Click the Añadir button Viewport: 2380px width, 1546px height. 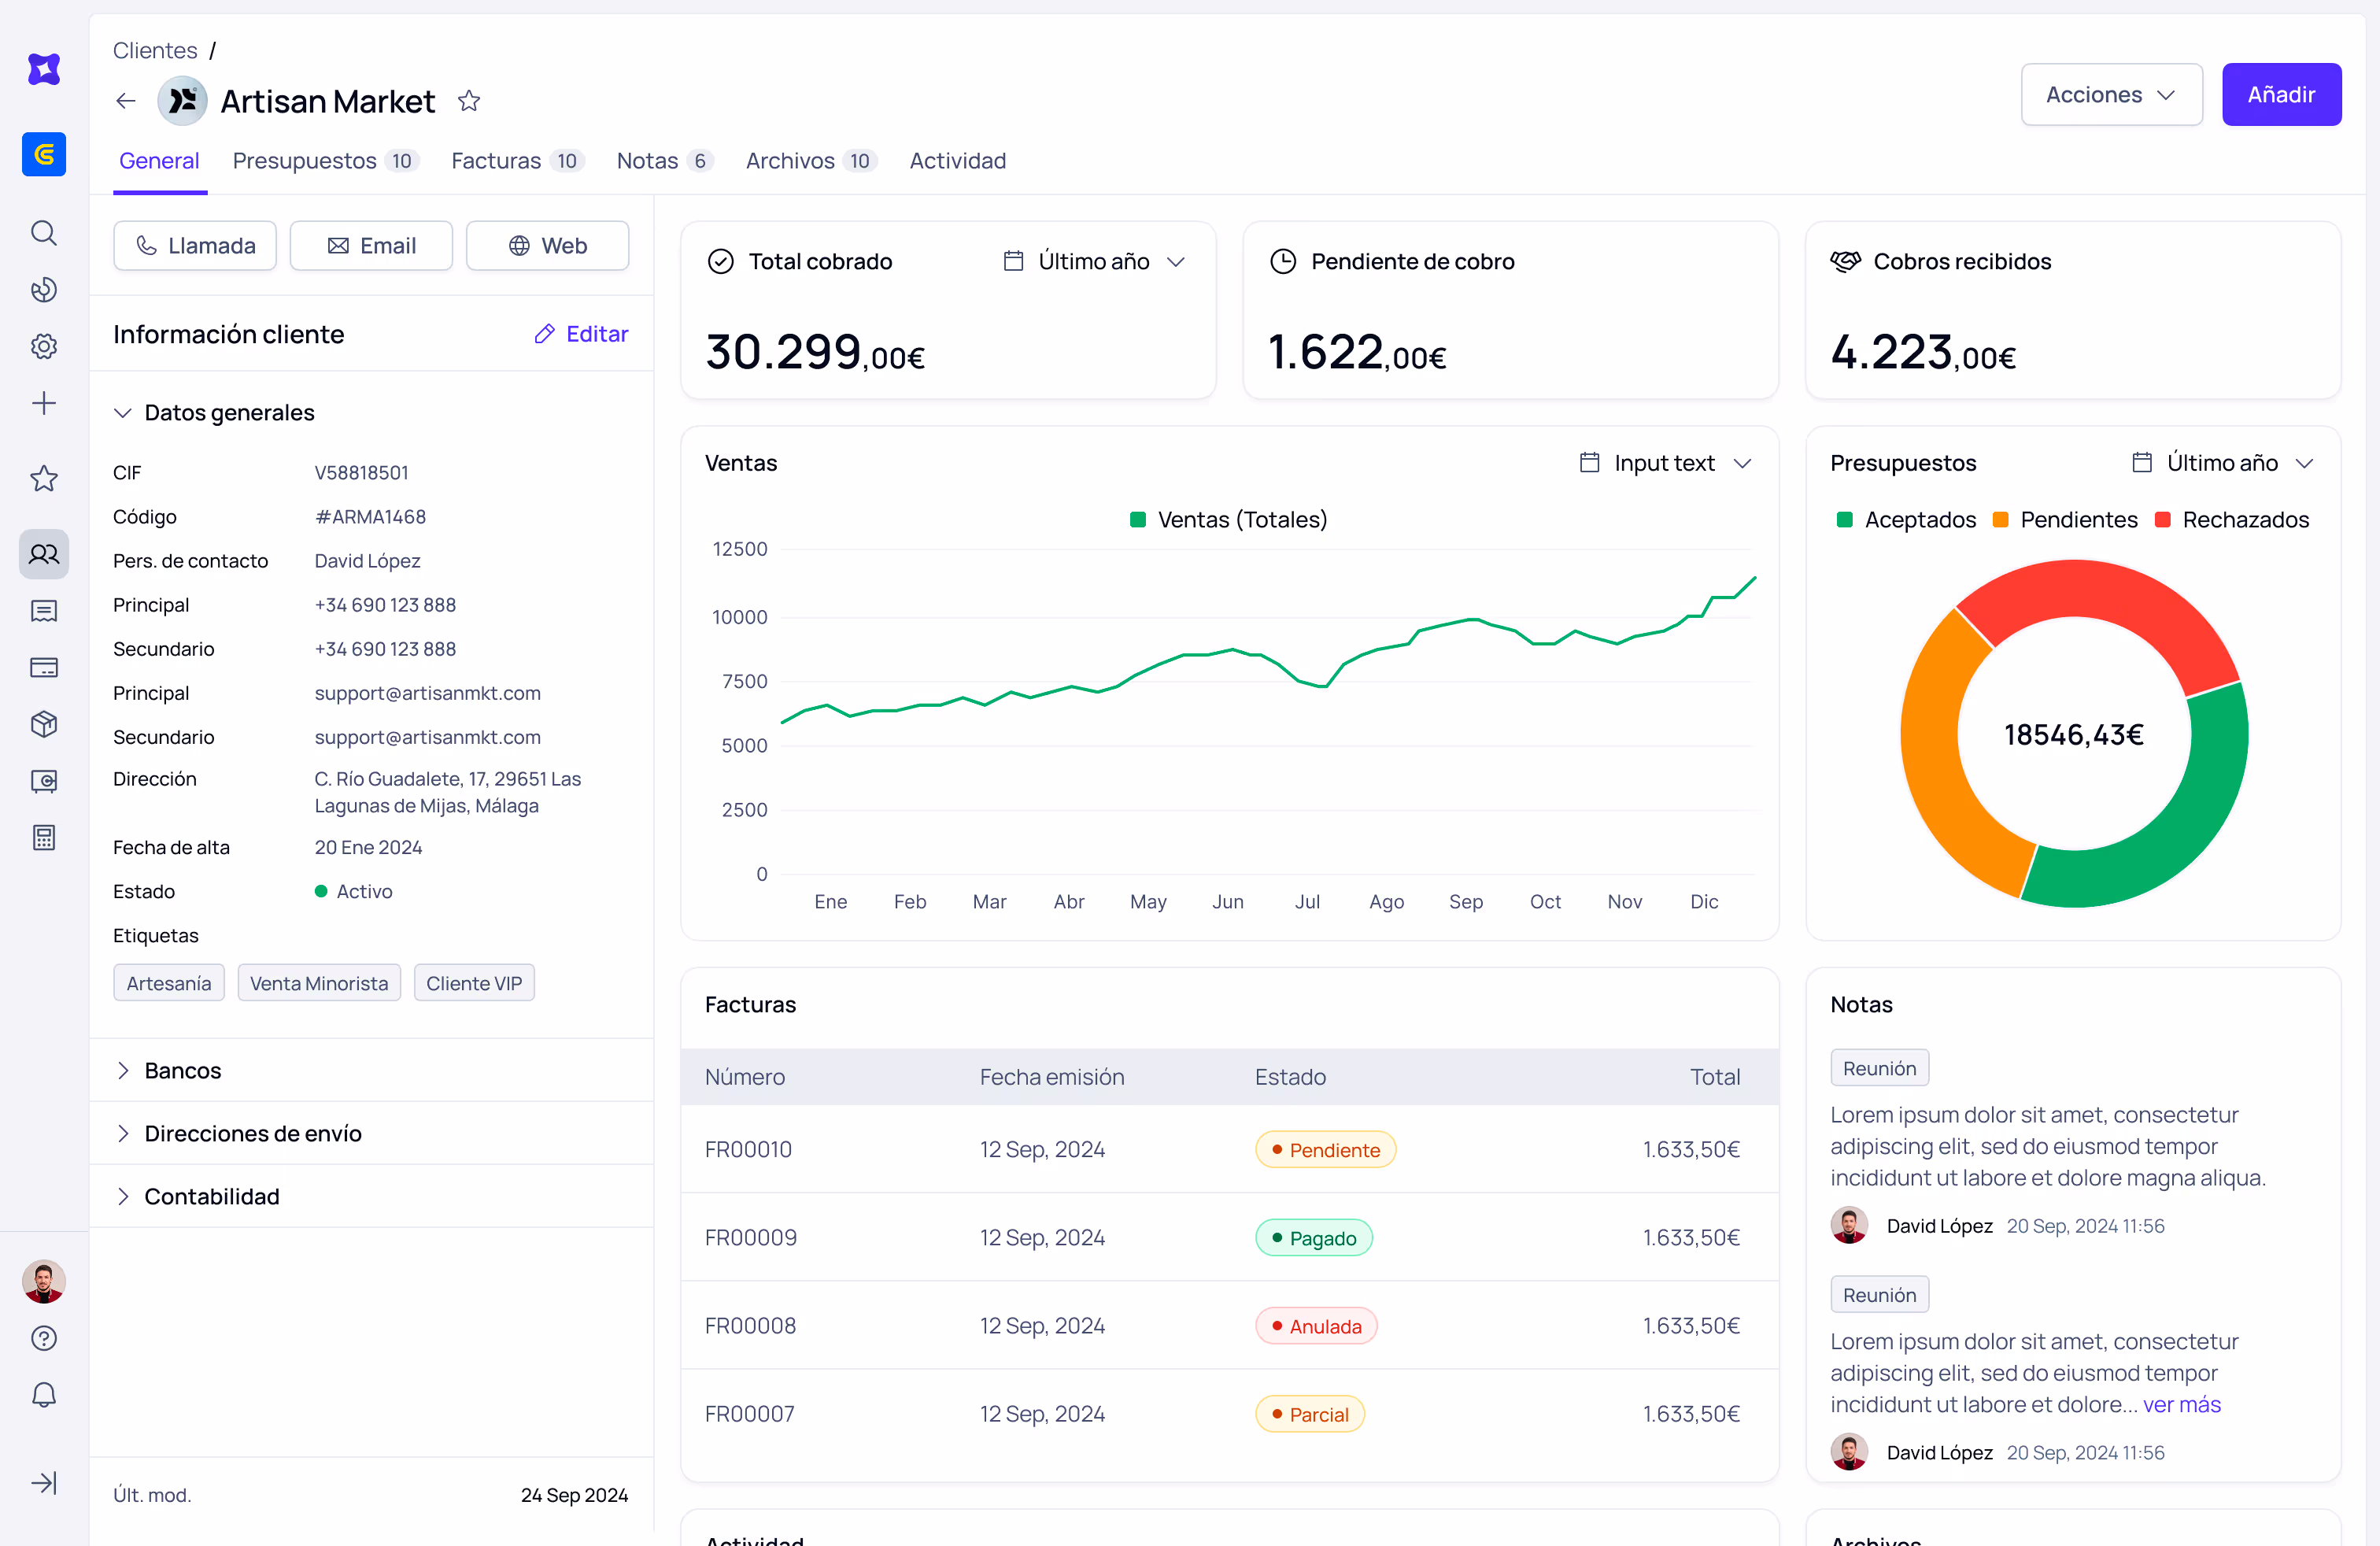[2281, 95]
